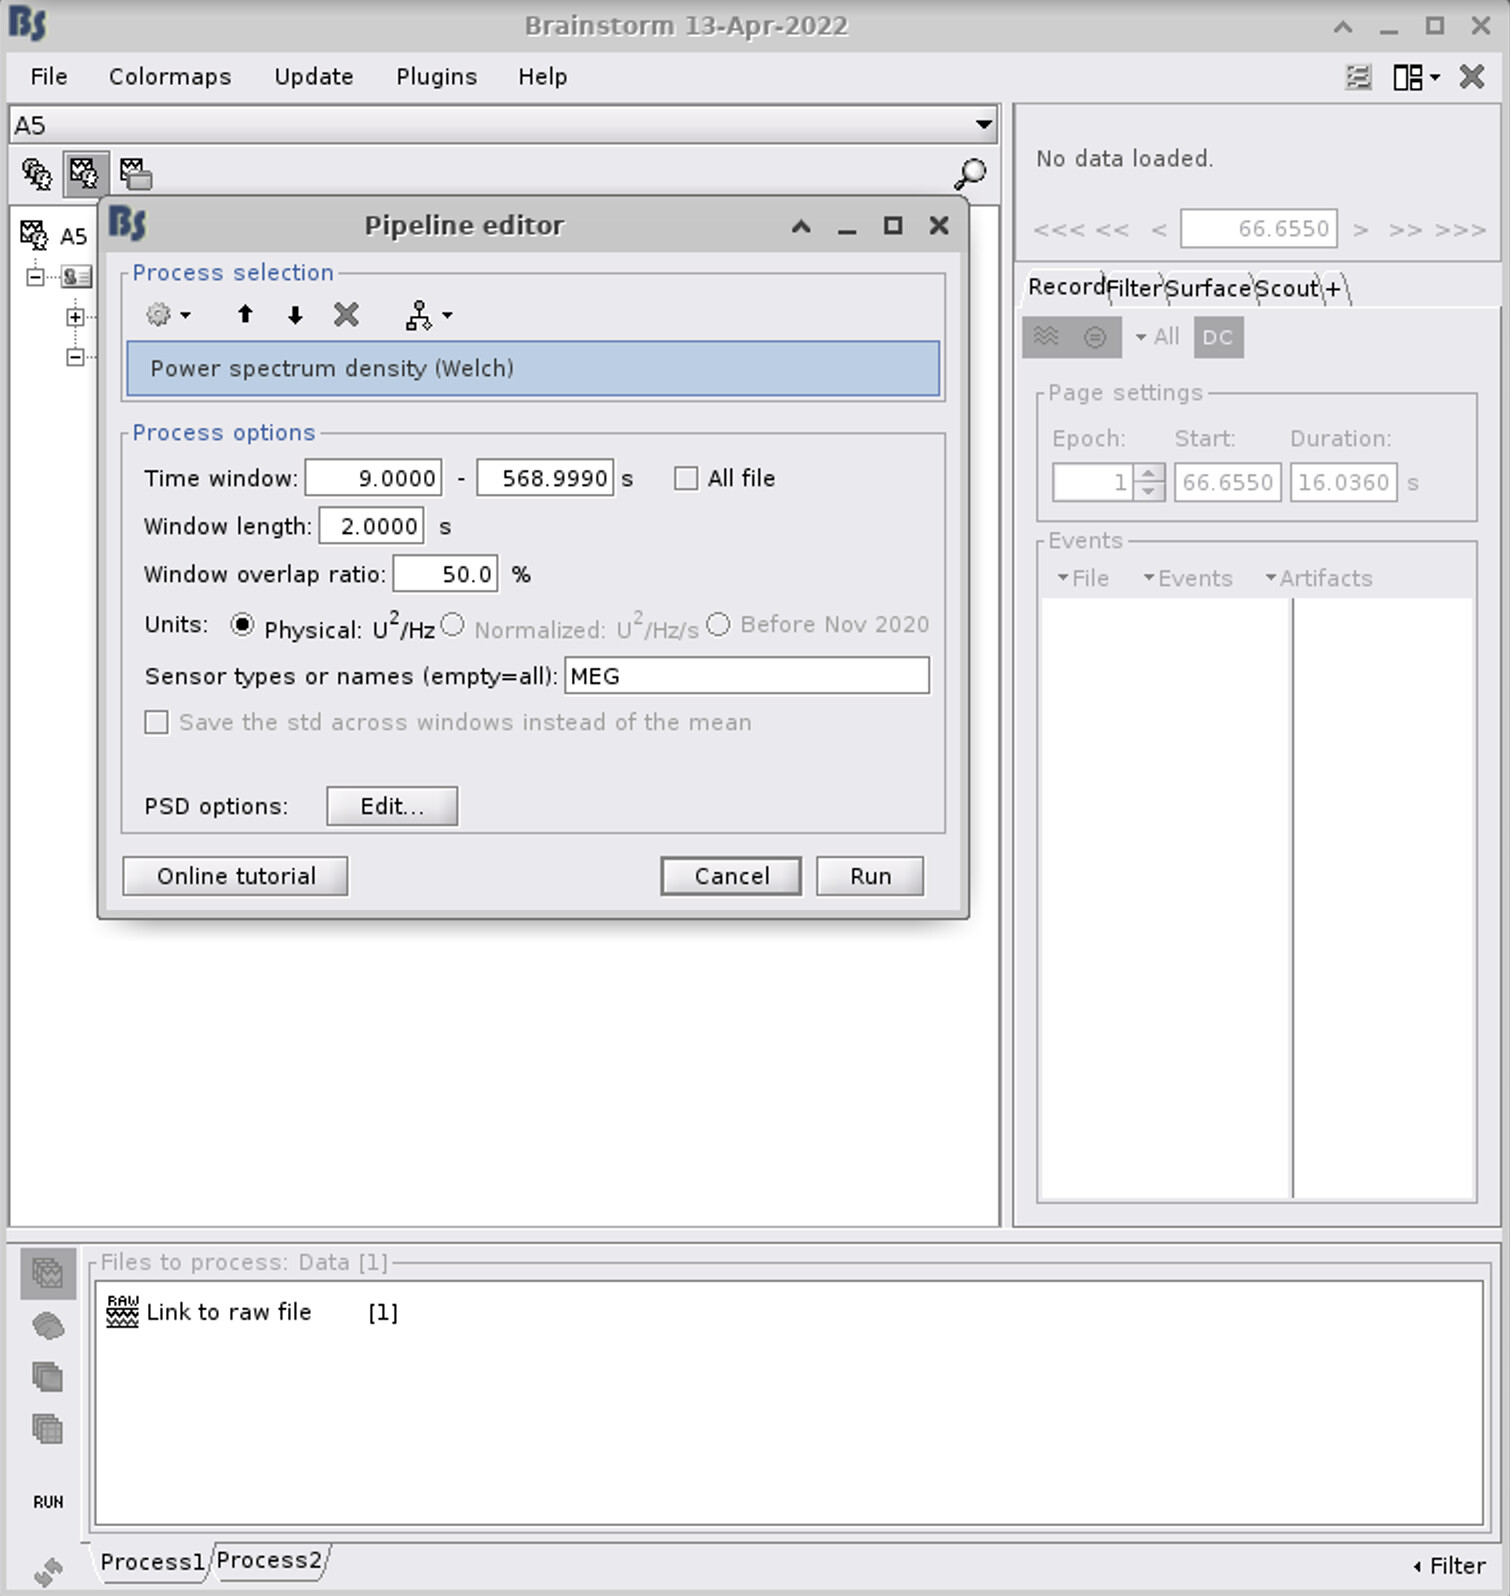Open the add-process gear menu
Screen dimensions: 1510x1596
(167, 315)
